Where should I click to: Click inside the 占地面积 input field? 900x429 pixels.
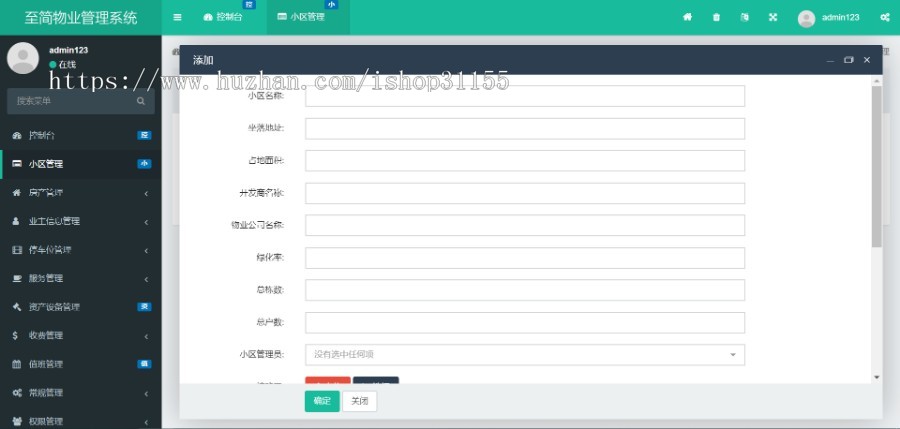tap(525, 161)
